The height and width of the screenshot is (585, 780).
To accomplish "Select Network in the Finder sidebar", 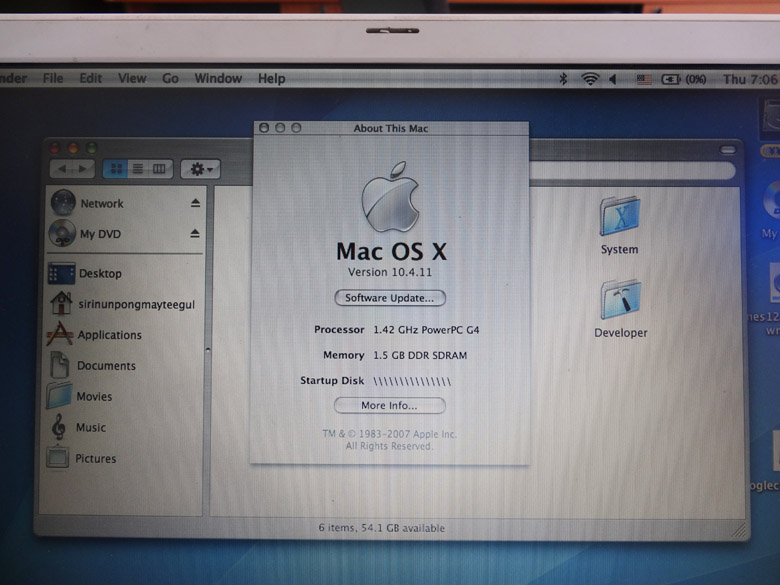I will pos(102,203).
